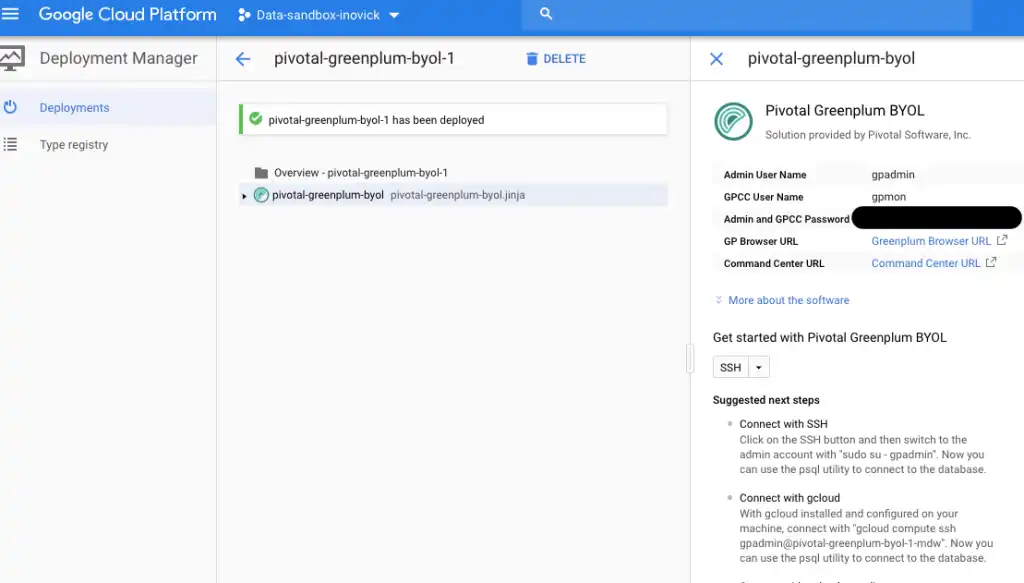Select Deployments in the sidebar

[x=74, y=108]
